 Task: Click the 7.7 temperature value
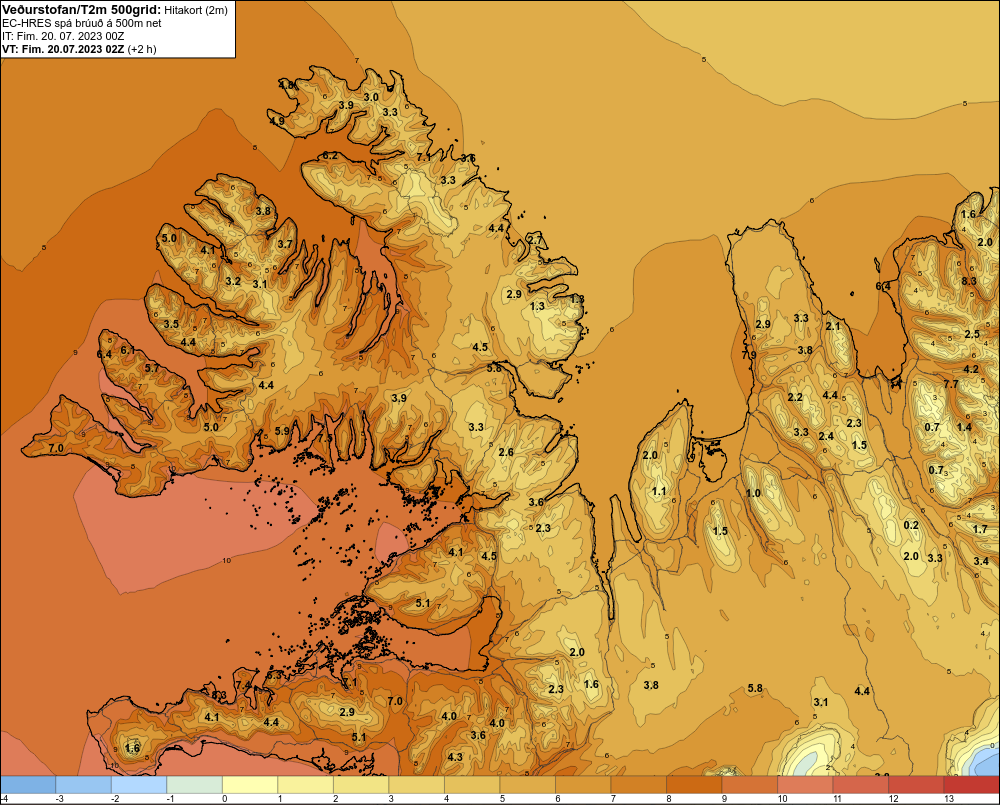(951, 384)
